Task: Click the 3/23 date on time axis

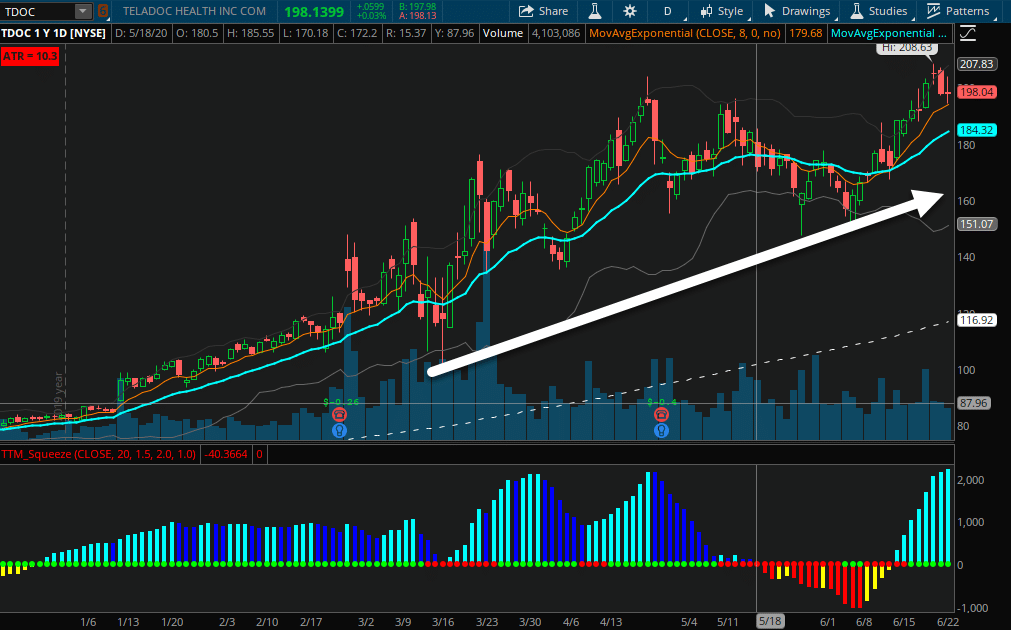Action: (487, 622)
